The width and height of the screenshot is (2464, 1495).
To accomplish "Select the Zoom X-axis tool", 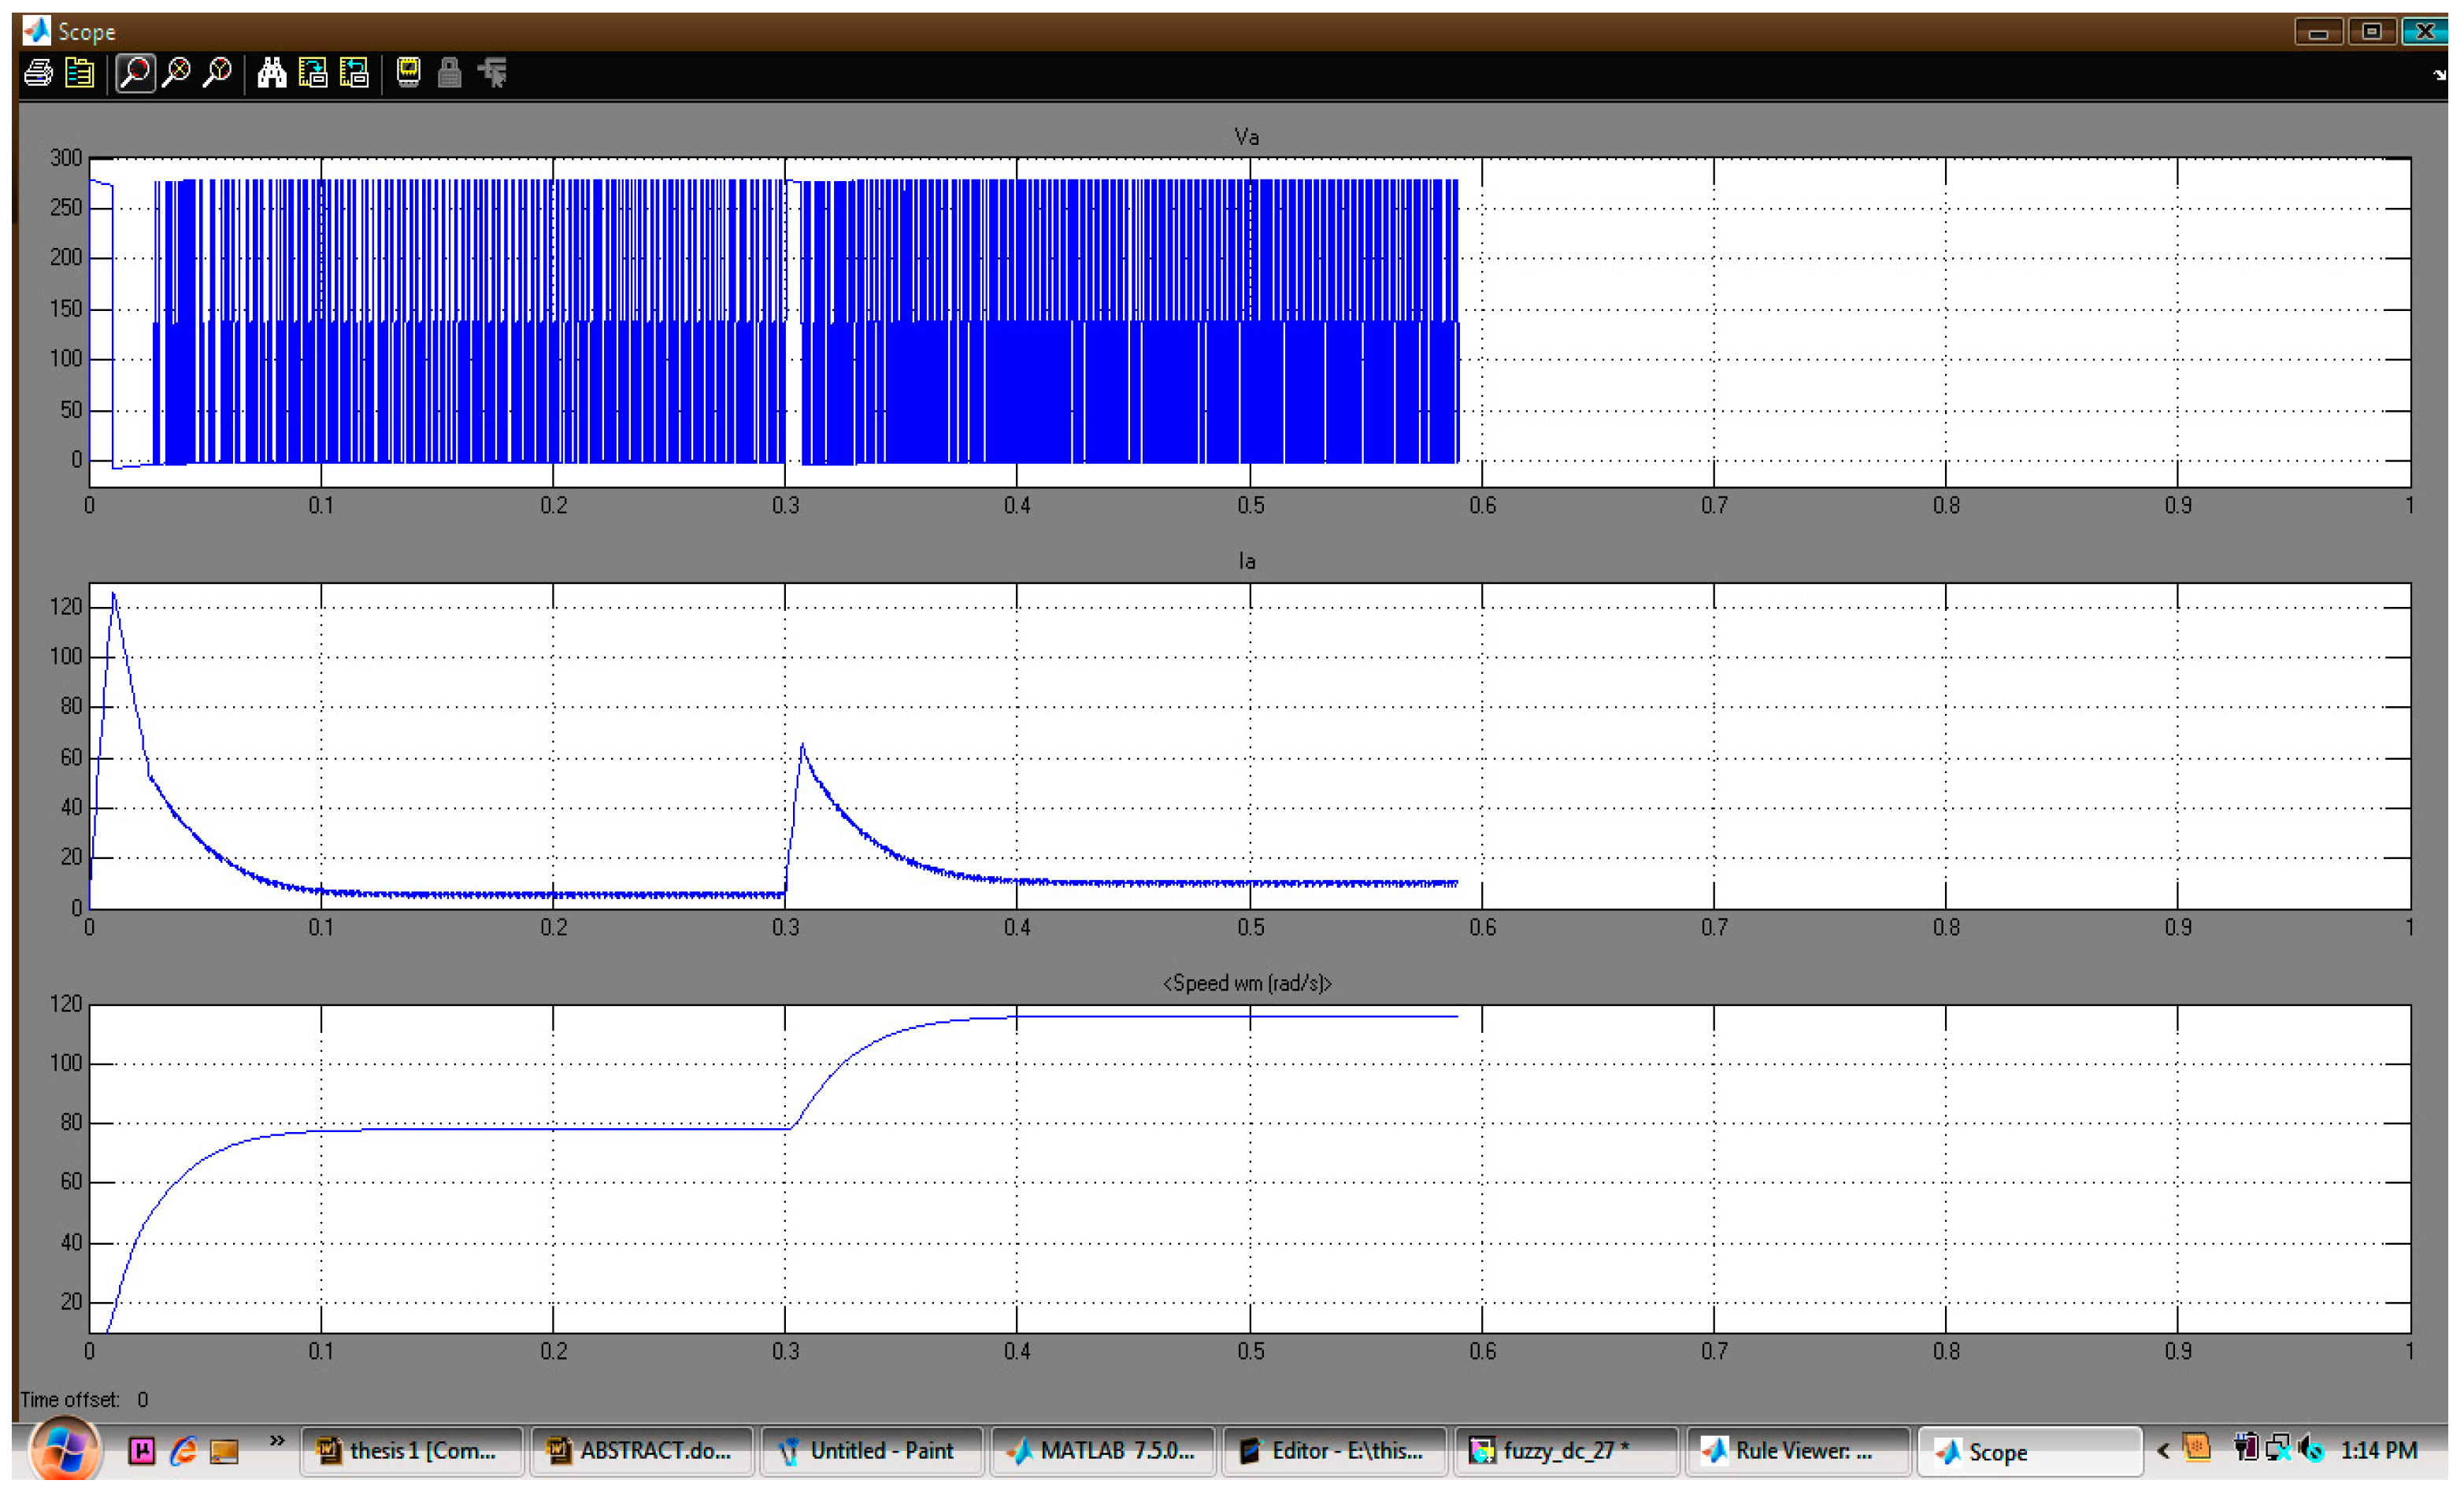I will tap(176, 73).
